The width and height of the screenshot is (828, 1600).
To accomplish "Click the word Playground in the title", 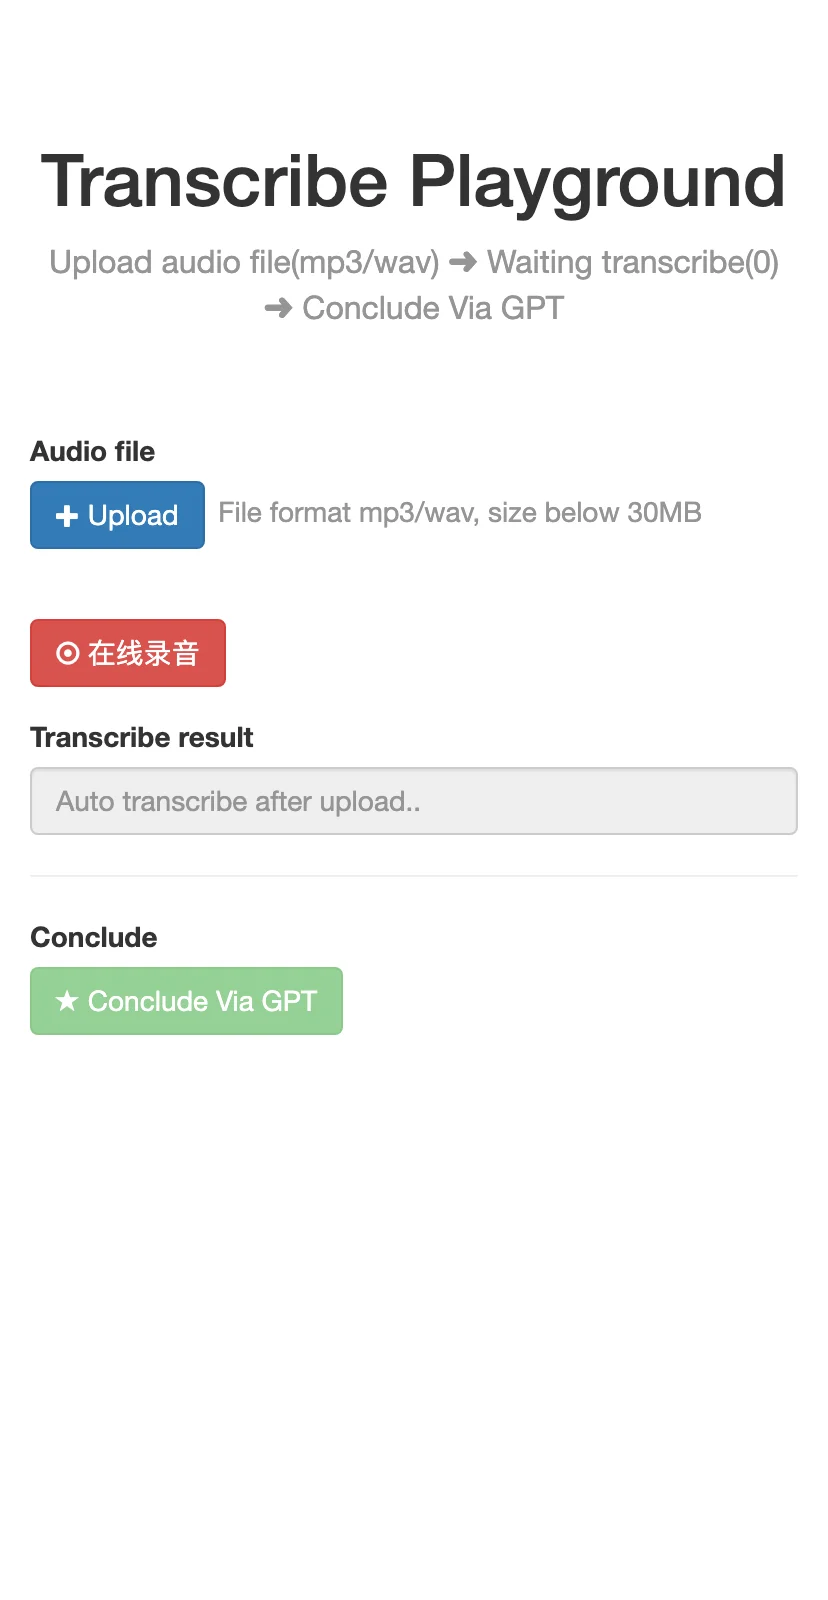I will 598,182.
